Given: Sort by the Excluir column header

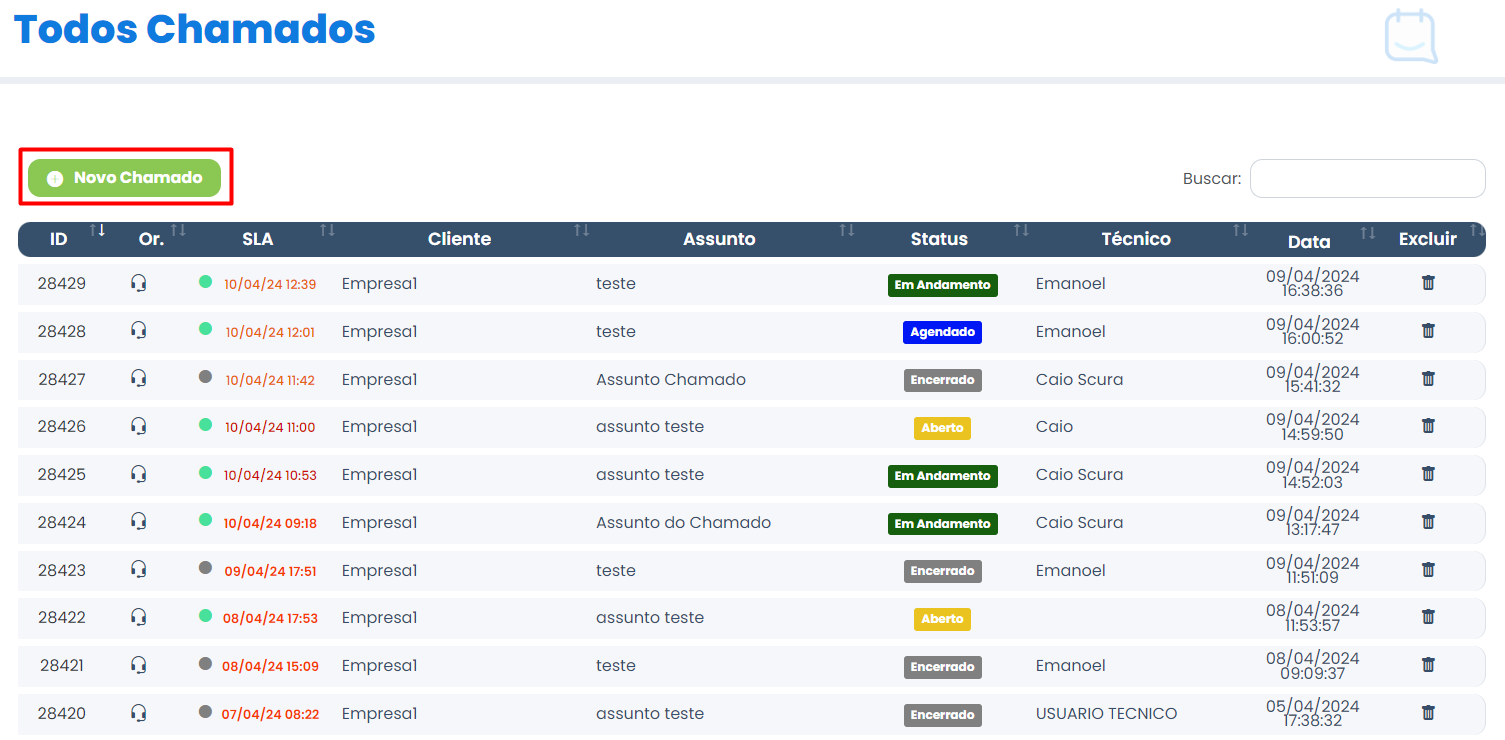Looking at the screenshot, I should [x=1428, y=239].
